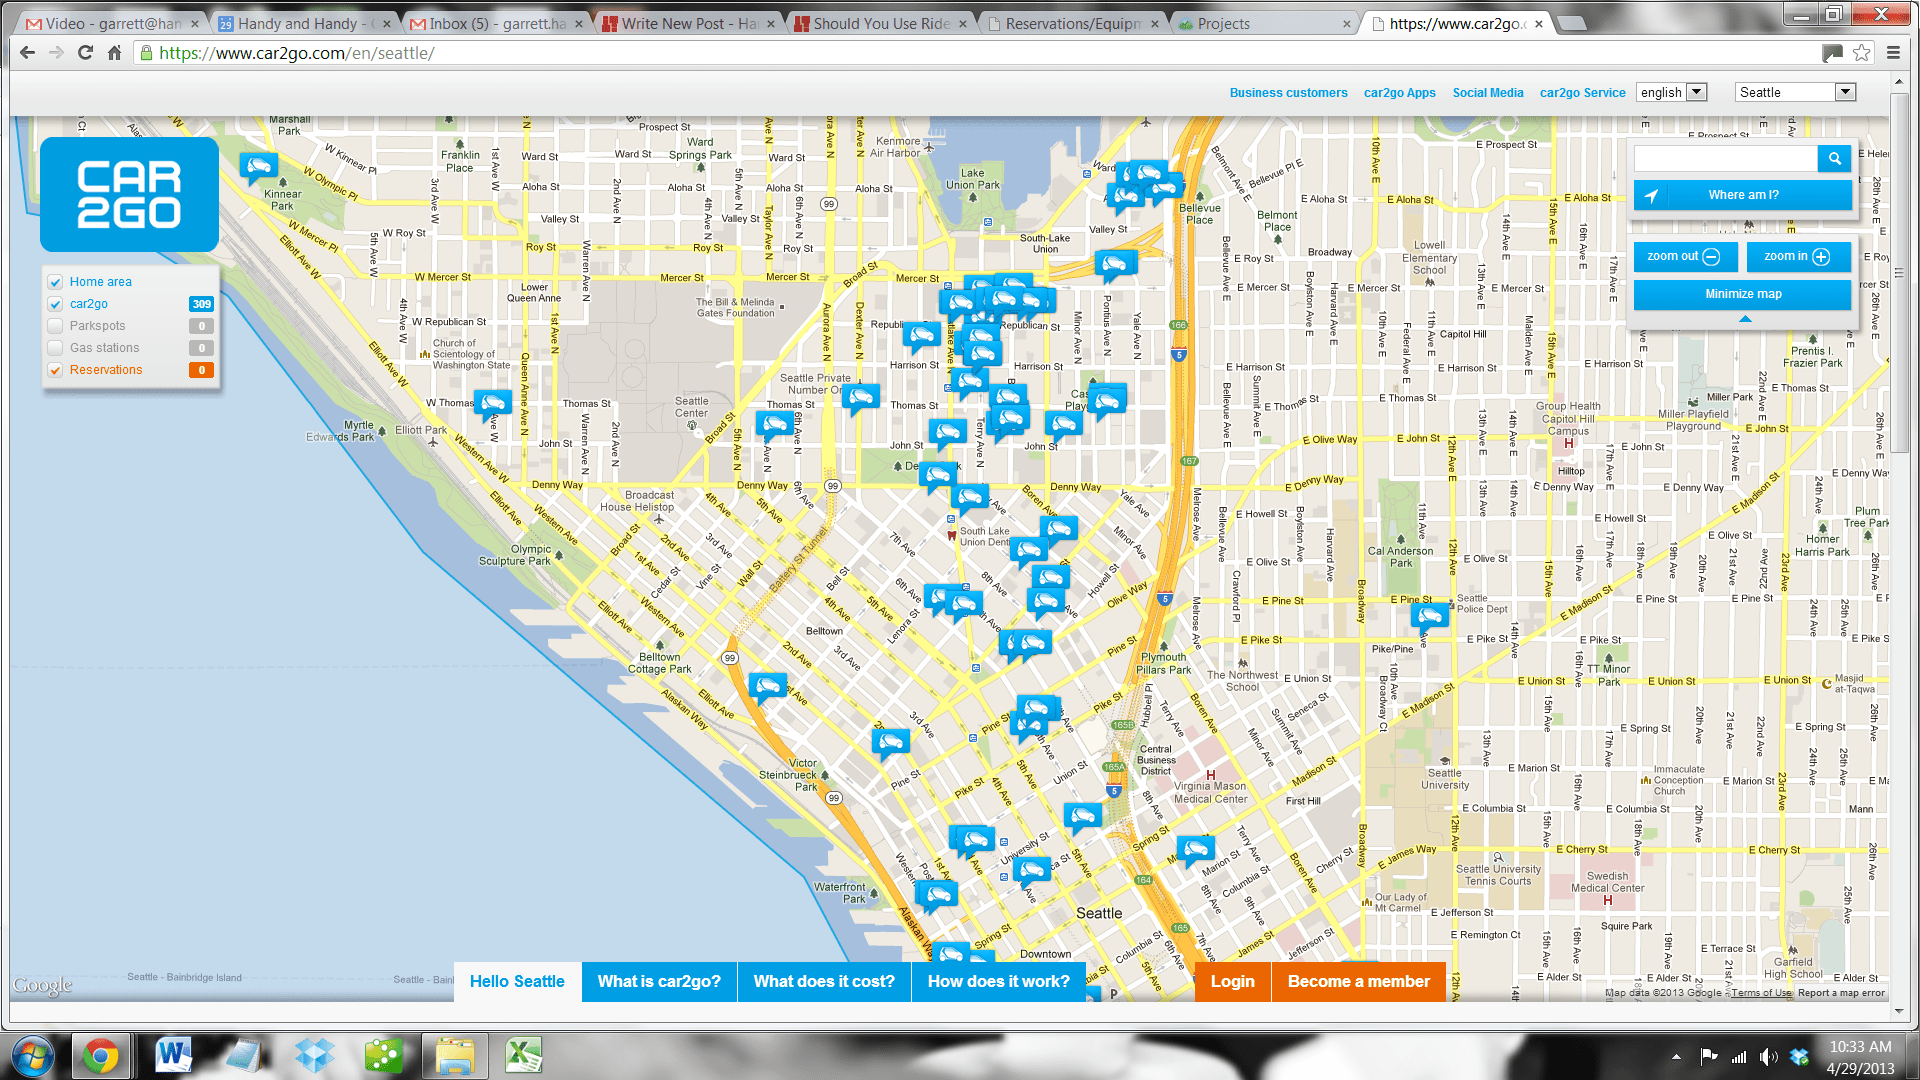
Task: Open File Explorer from the taskbar
Action: click(454, 1056)
